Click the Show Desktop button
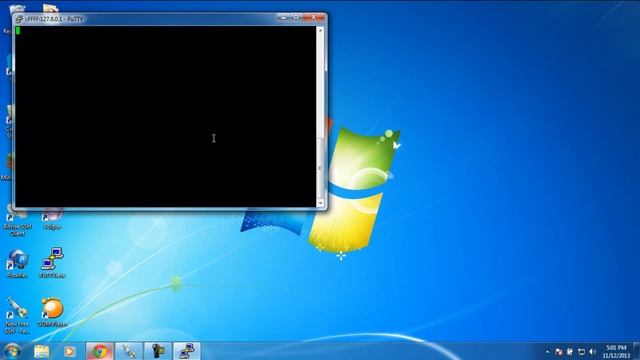640x360 pixels. [636, 351]
